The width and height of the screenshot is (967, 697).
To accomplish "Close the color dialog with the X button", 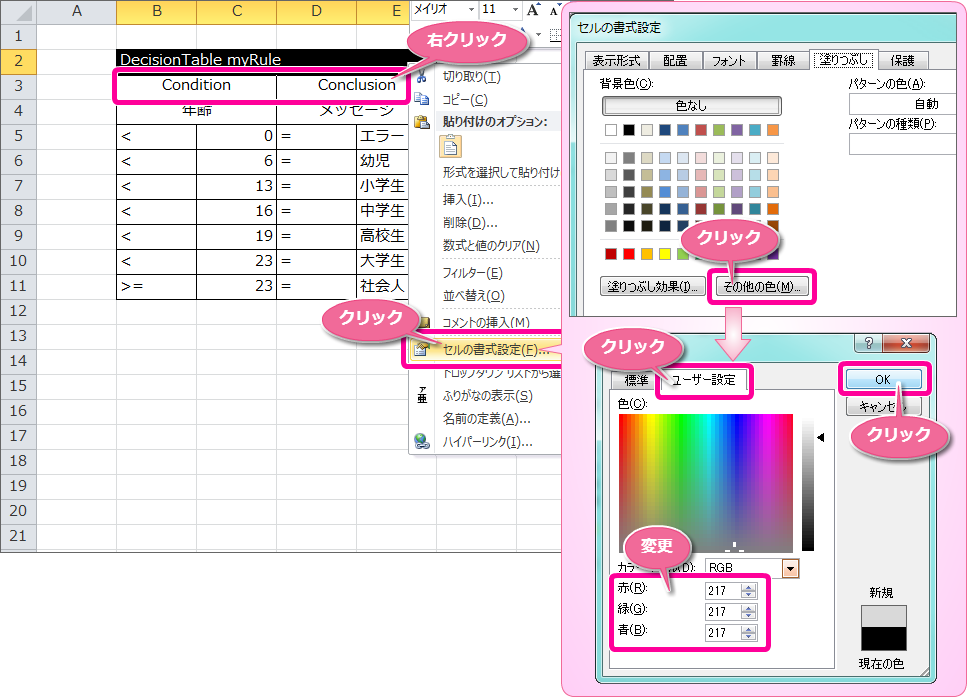I will tap(906, 343).
